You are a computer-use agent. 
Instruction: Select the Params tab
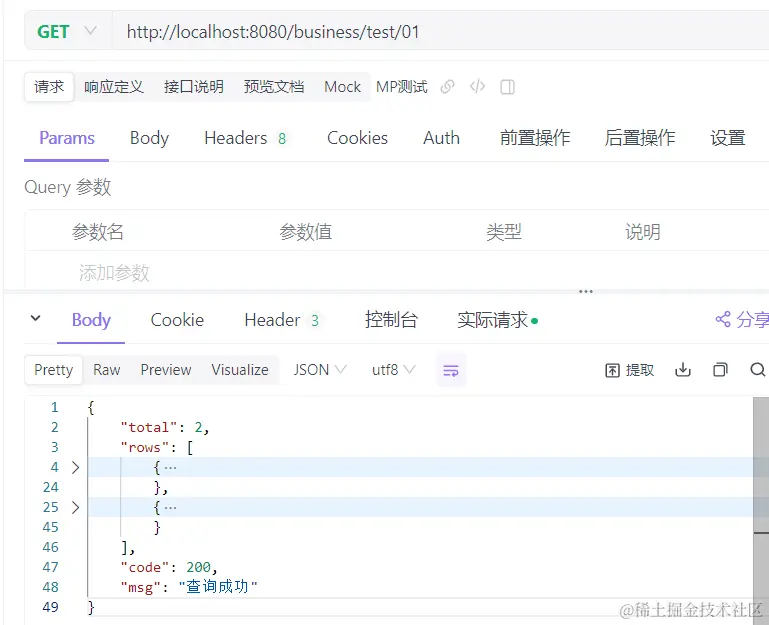[x=67, y=138]
